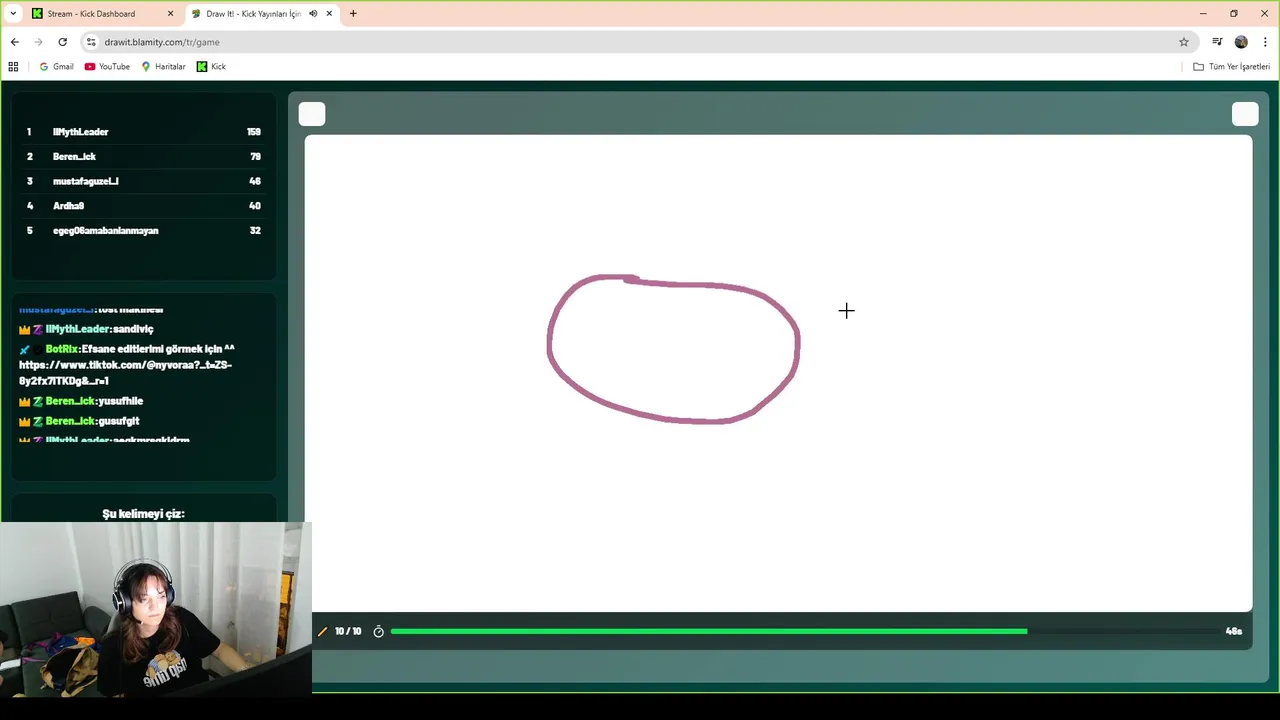Click the Z badge beside yusufhile message

[x=38, y=401]
